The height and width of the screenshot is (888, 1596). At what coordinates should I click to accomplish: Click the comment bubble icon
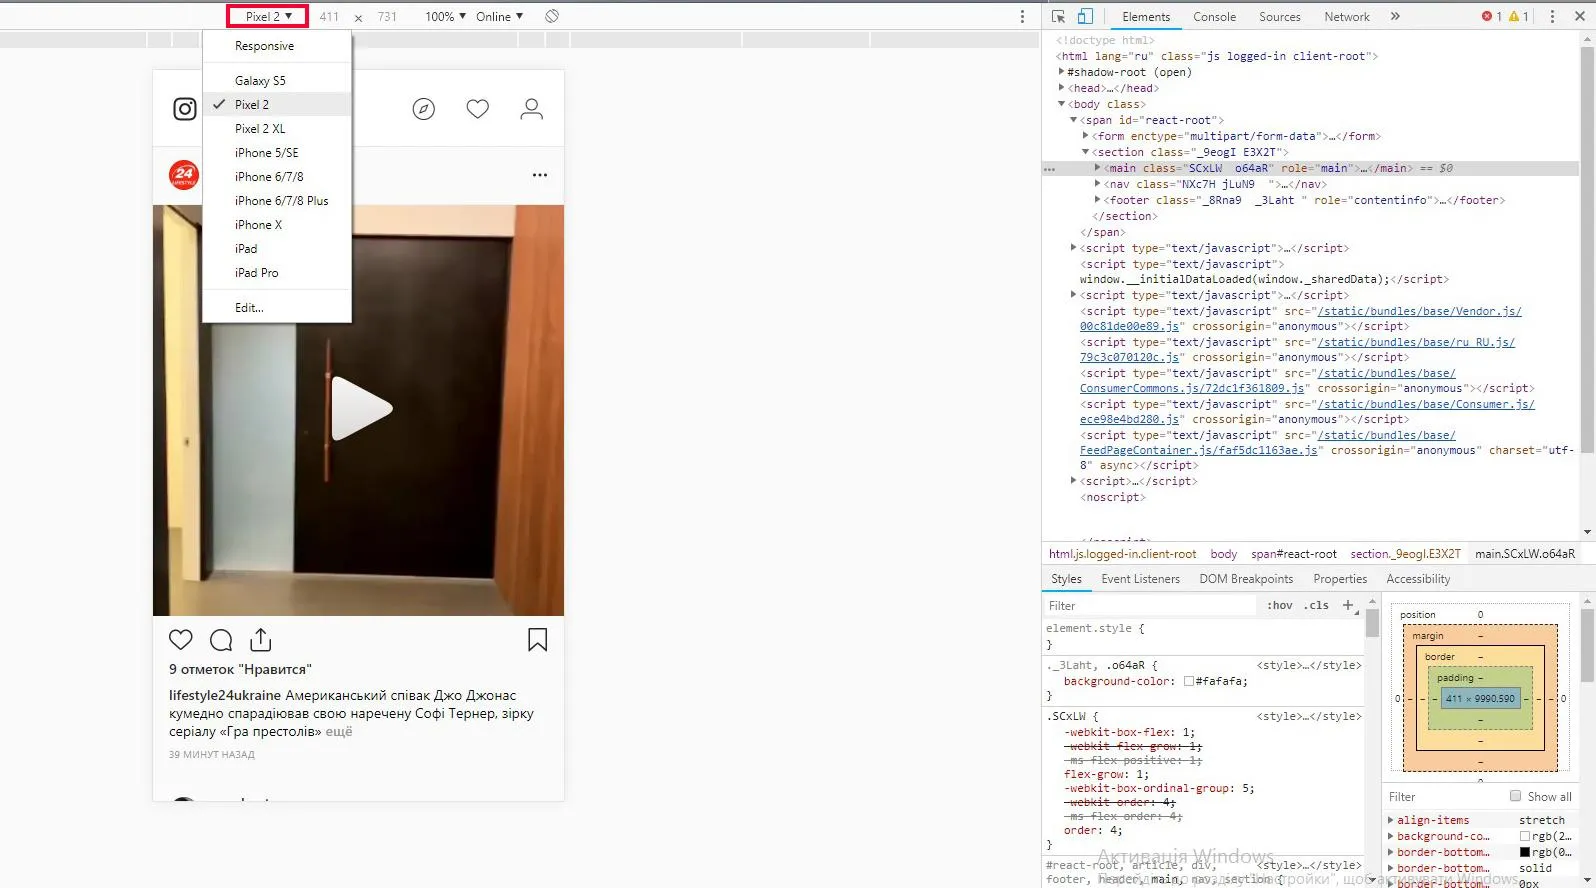pyautogui.click(x=221, y=640)
